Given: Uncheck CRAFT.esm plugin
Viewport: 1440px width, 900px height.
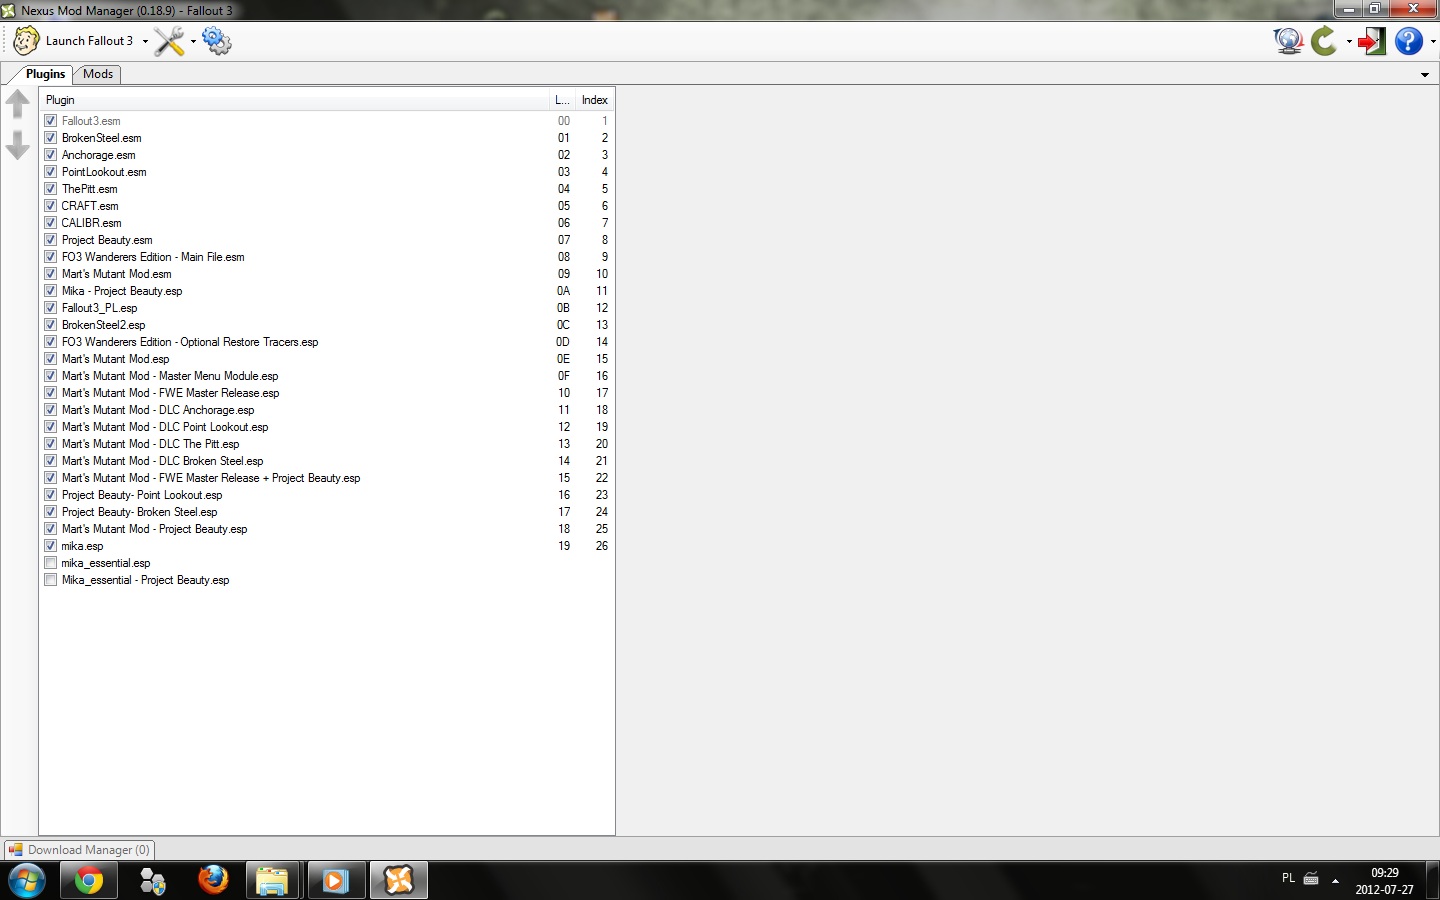Looking at the screenshot, I should click(51, 206).
